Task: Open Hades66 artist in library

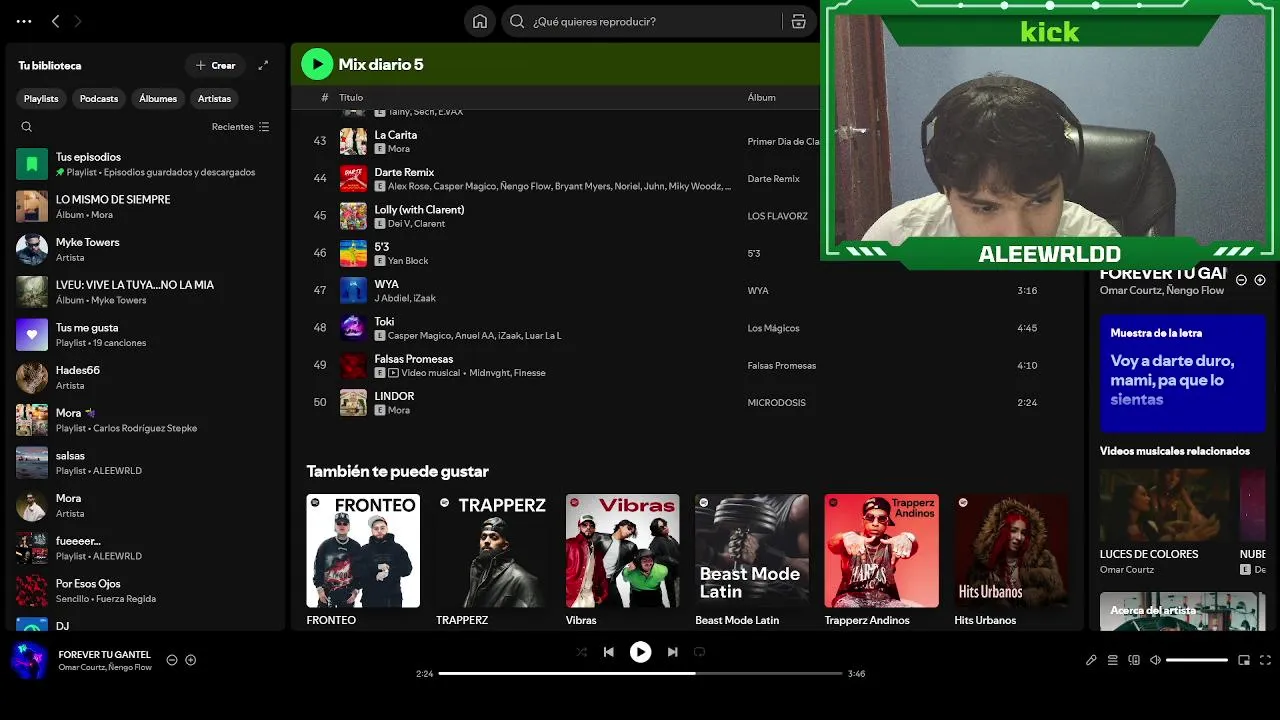Action: click(145, 377)
